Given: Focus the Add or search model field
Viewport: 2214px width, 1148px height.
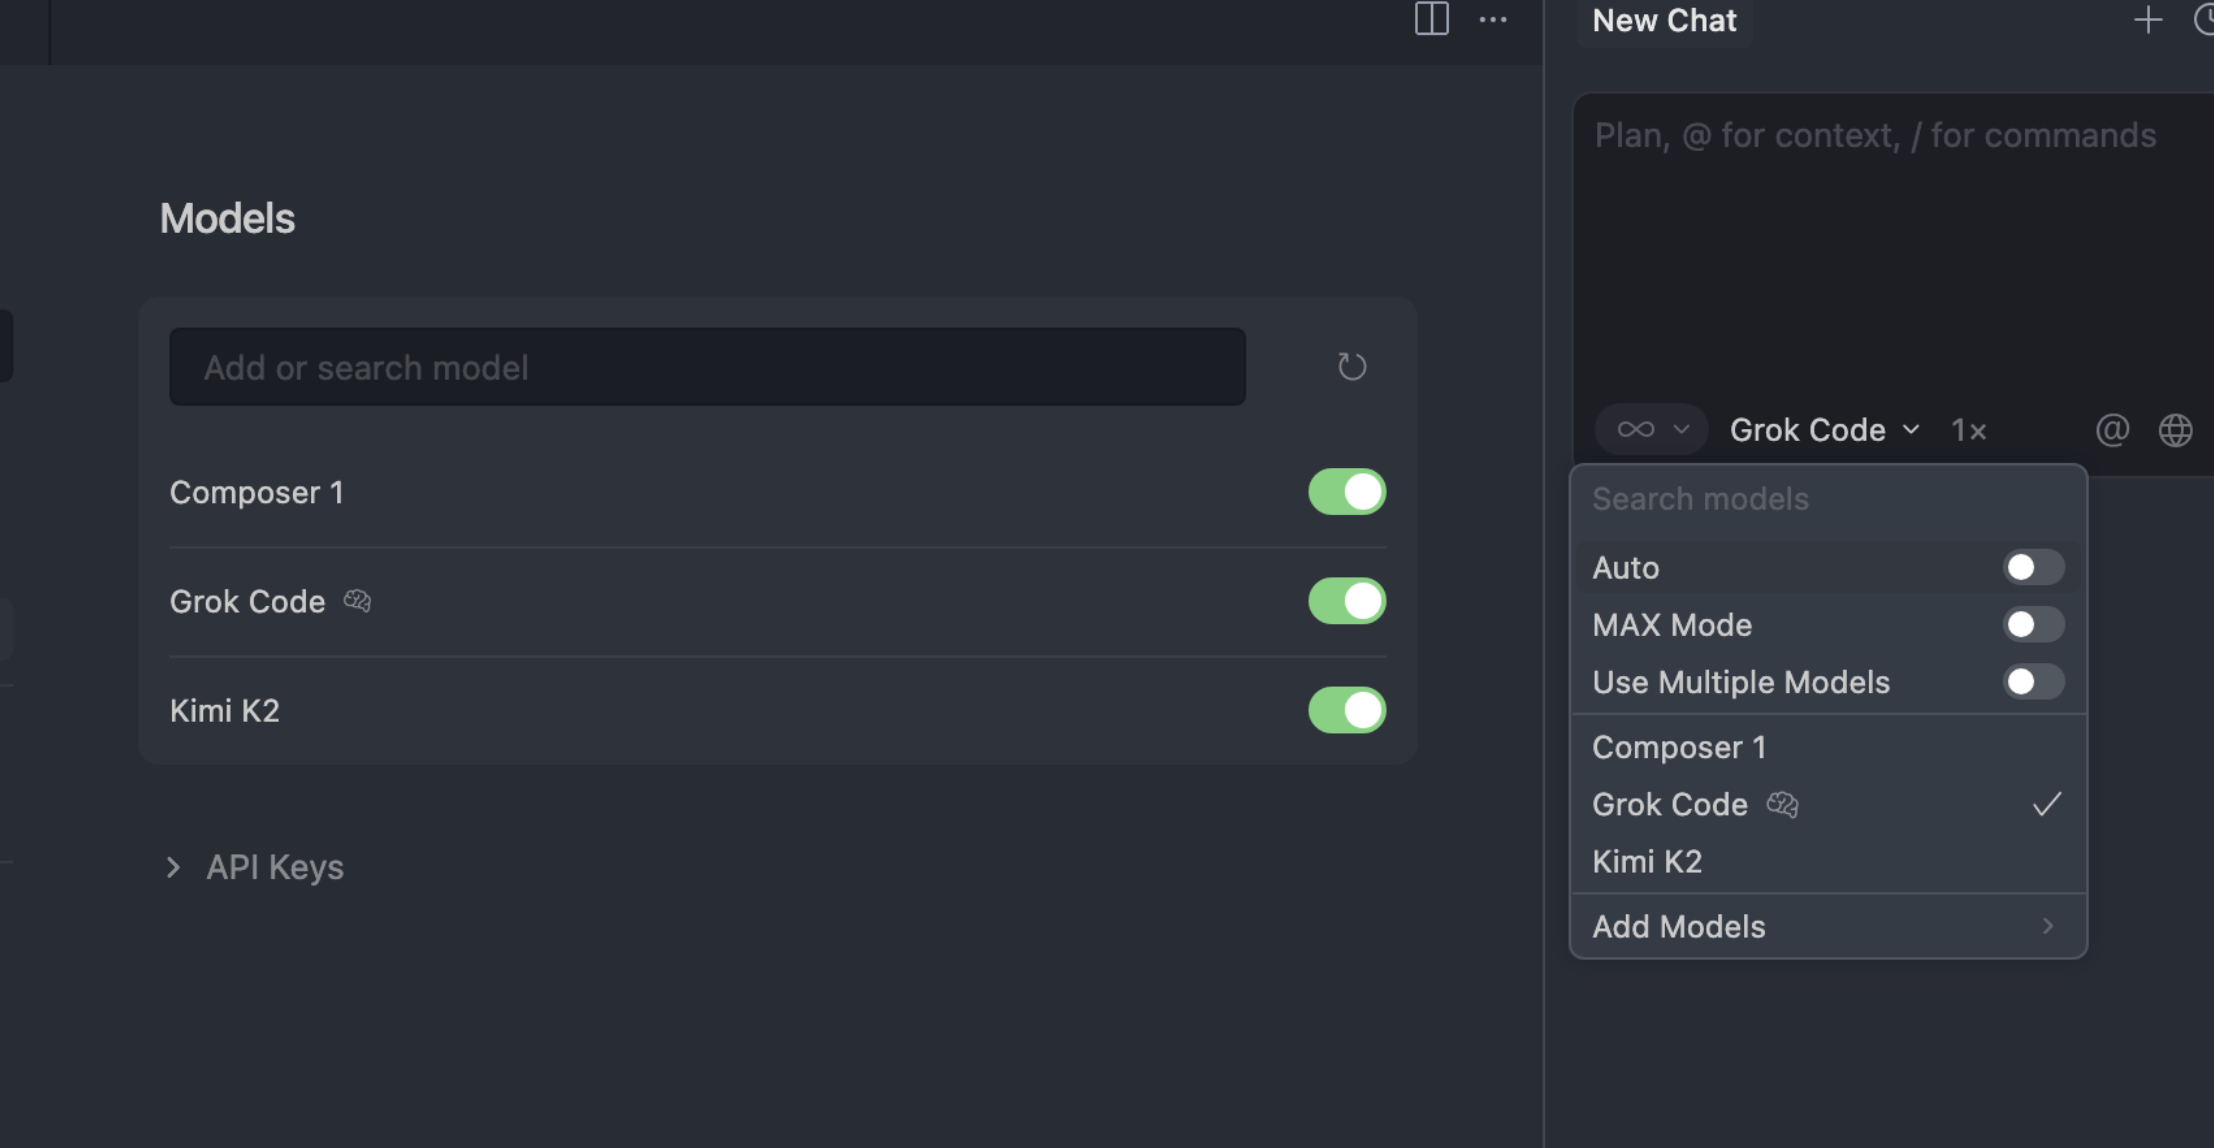Looking at the screenshot, I should [x=706, y=367].
